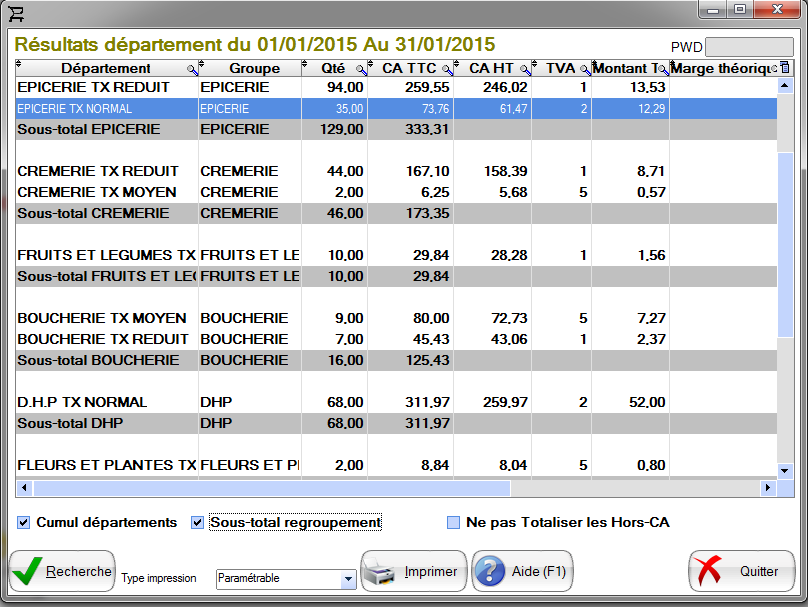Click the magnifier icon in TVA header
808x607 pixels.
click(x=585, y=69)
